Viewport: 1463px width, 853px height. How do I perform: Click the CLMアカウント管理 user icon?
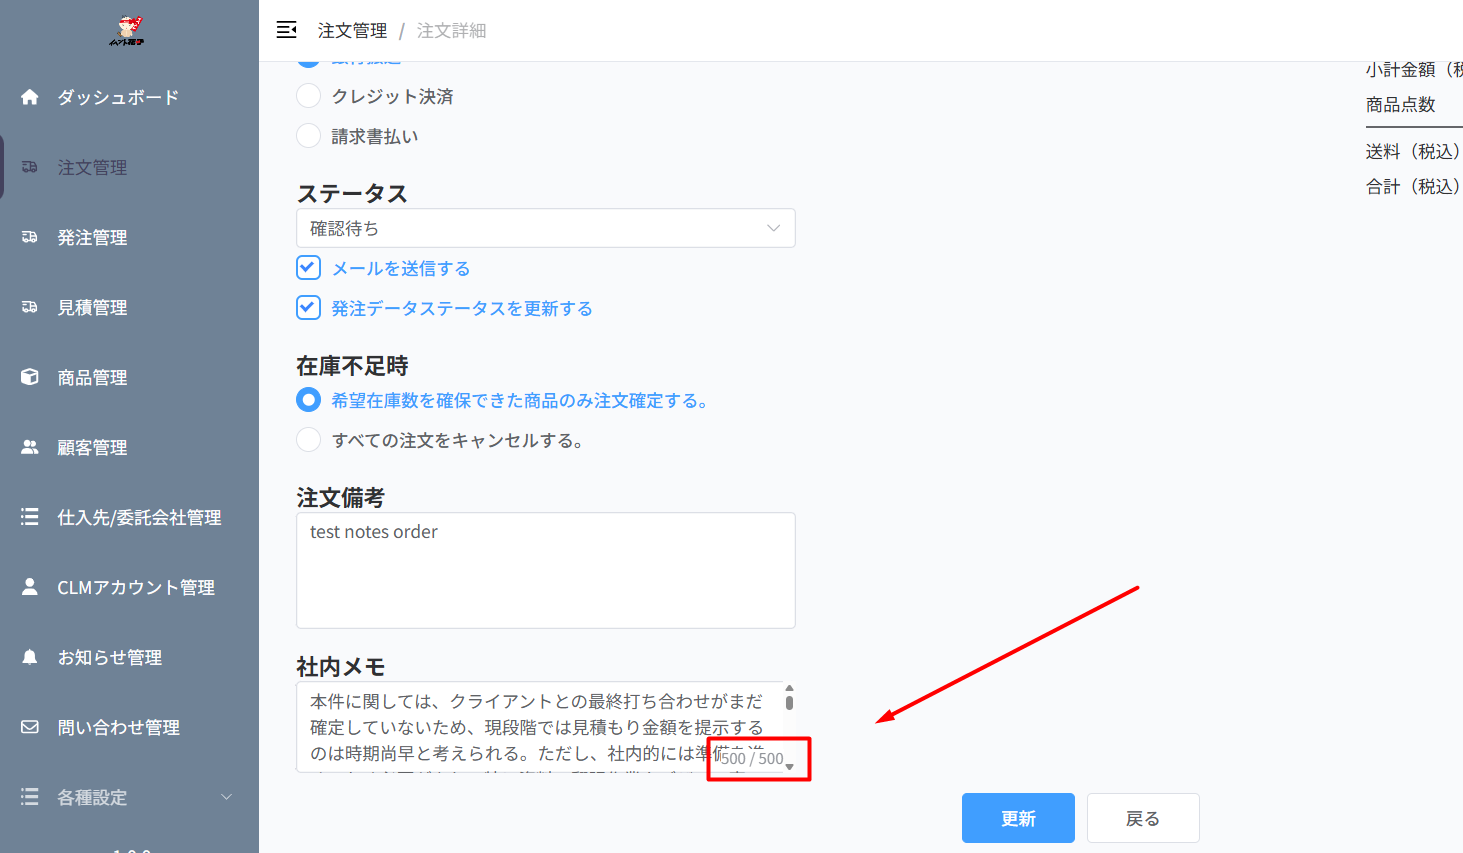(30, 587)
